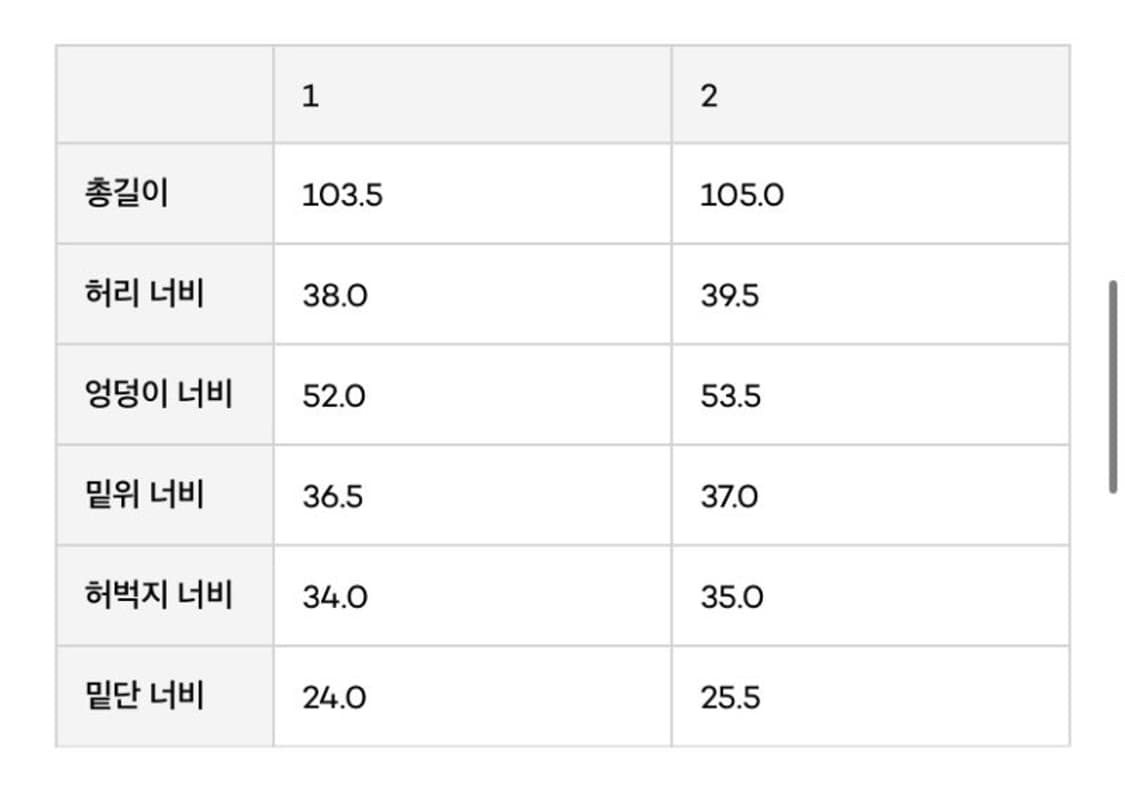This screenshot has width=1125, height=799.
Task: Select the 105.0 total length cell
Action: 742,196
